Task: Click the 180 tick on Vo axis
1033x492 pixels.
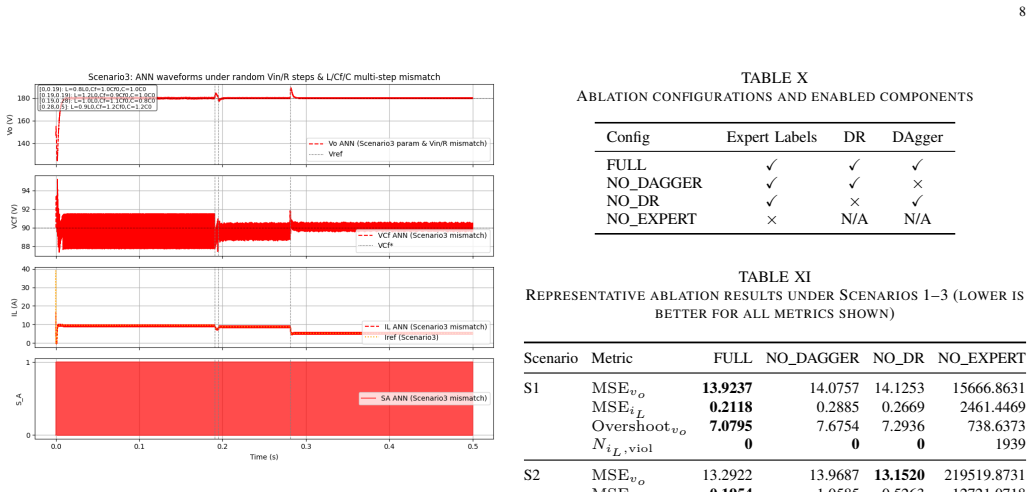Action: tap(23, 98)
